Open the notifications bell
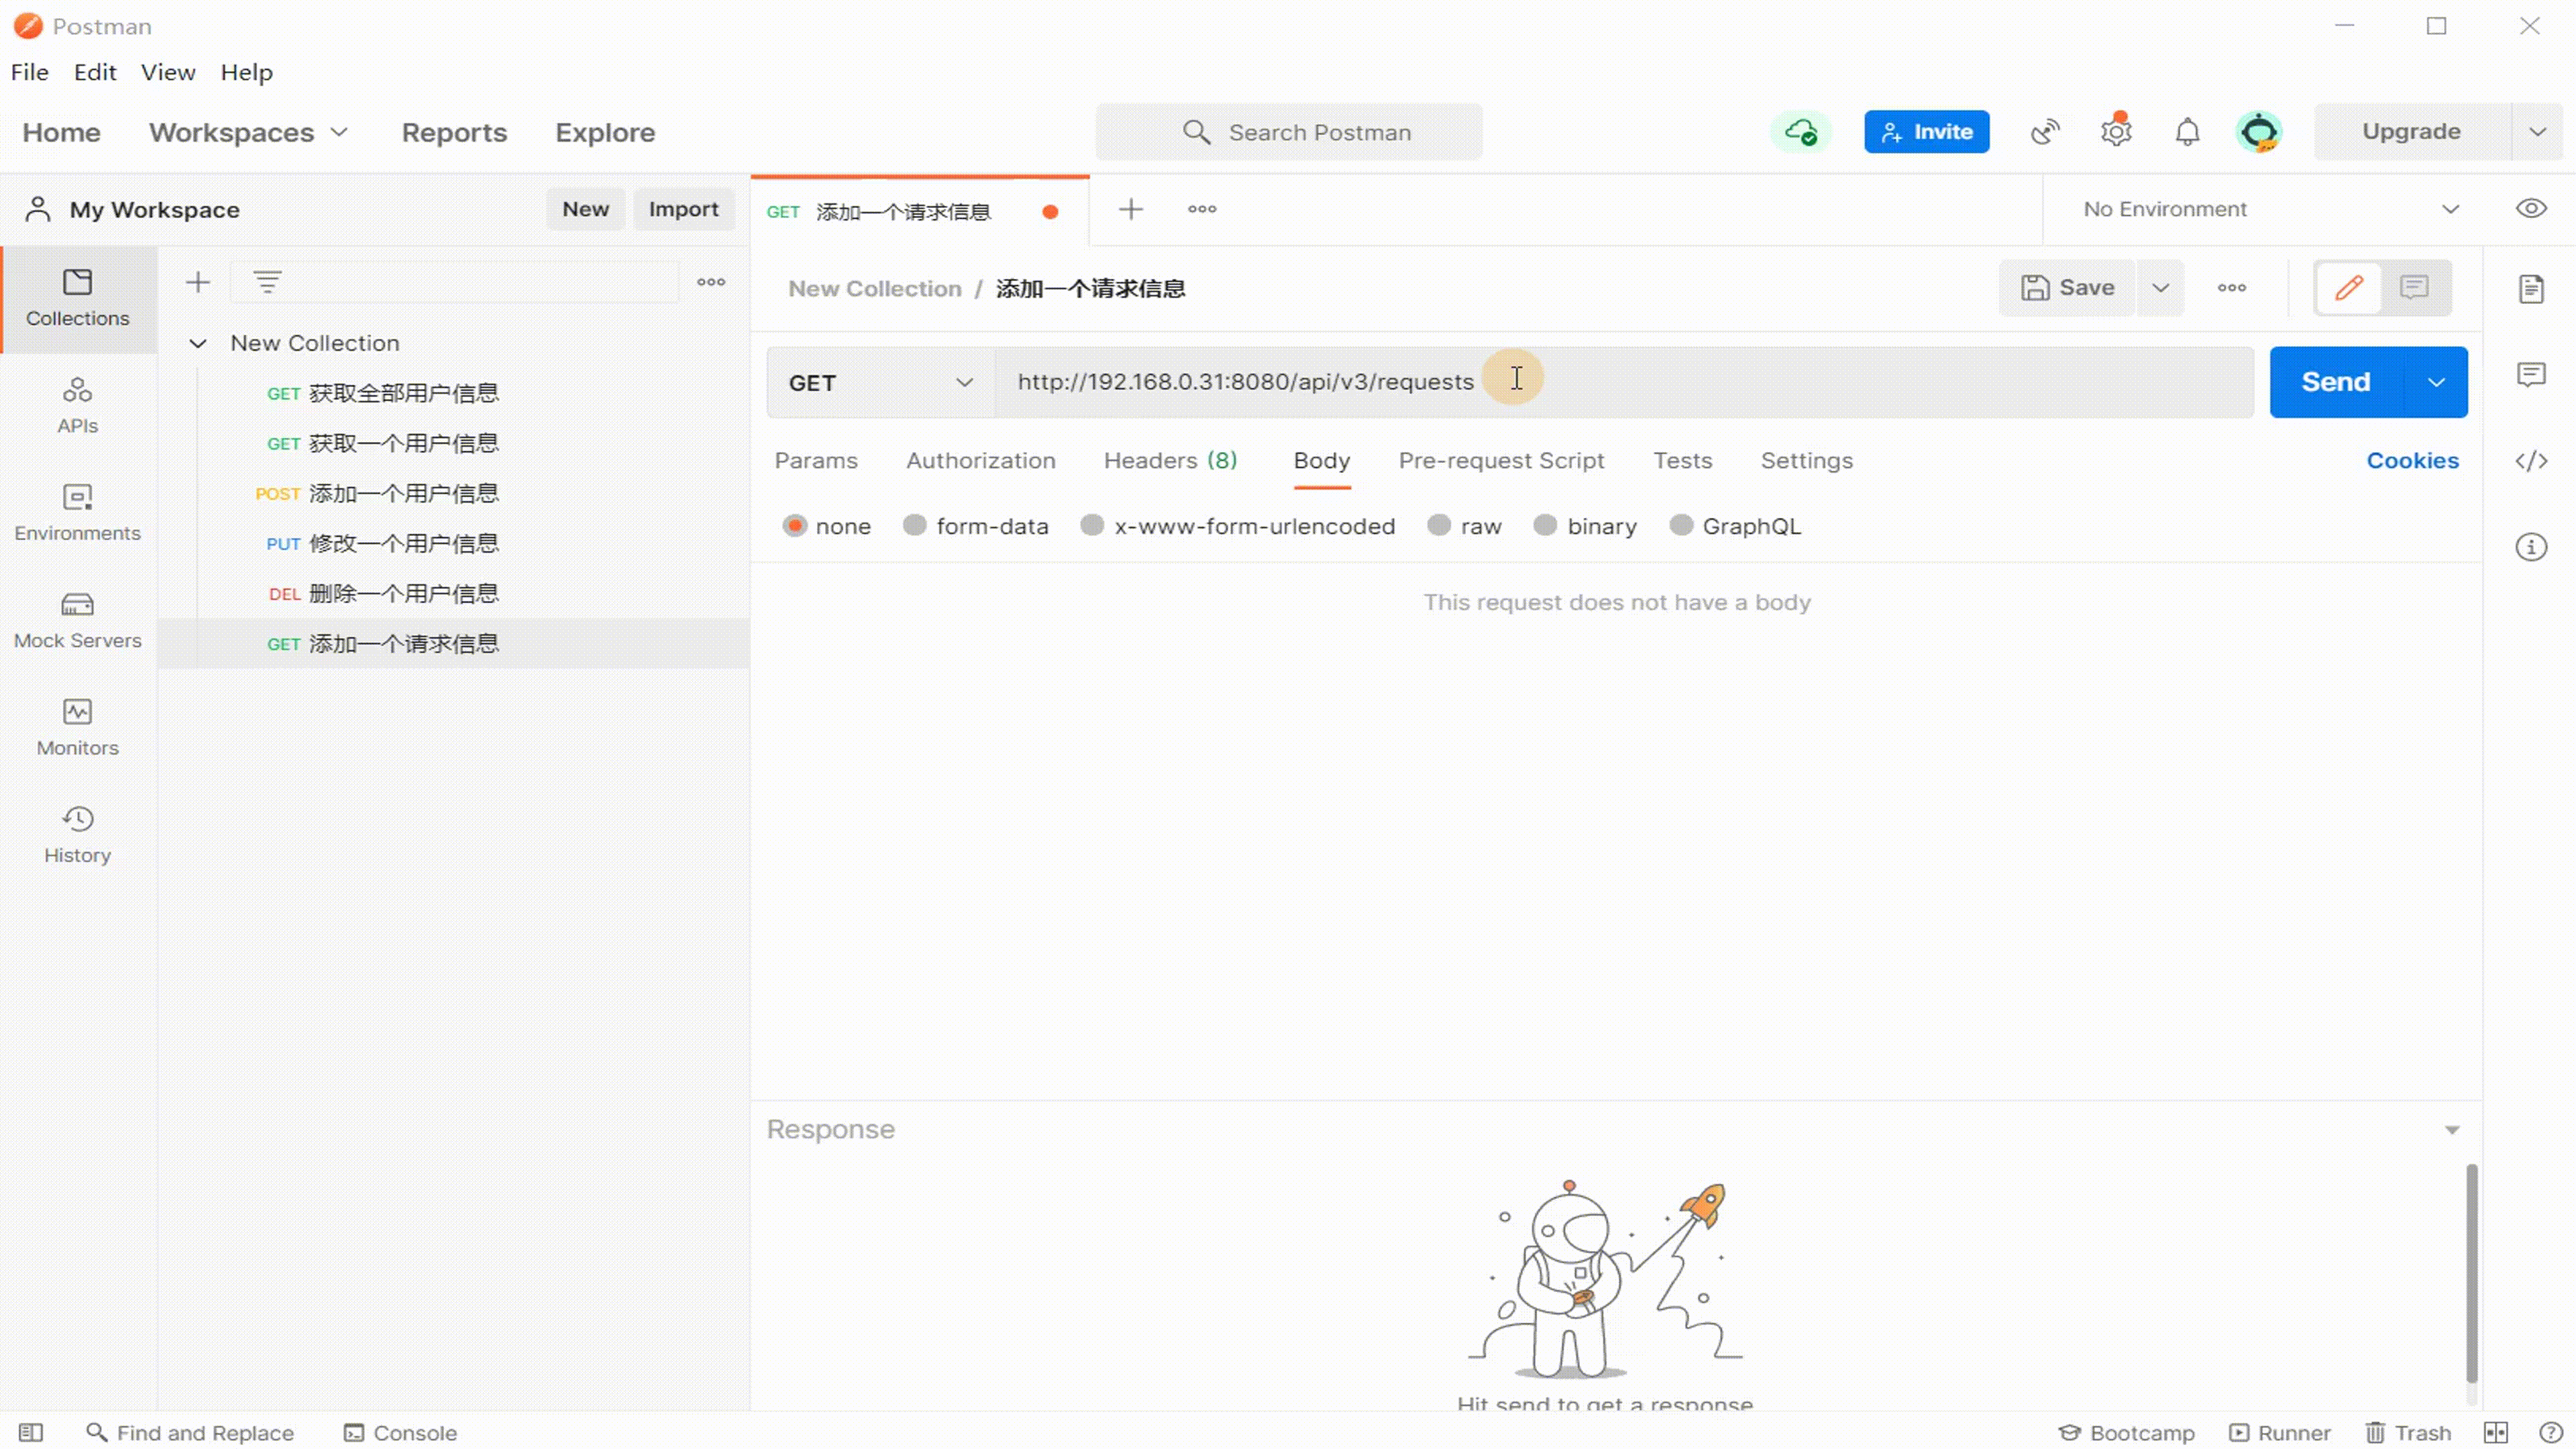The image size is (2576, 1449). (2188, 132)
